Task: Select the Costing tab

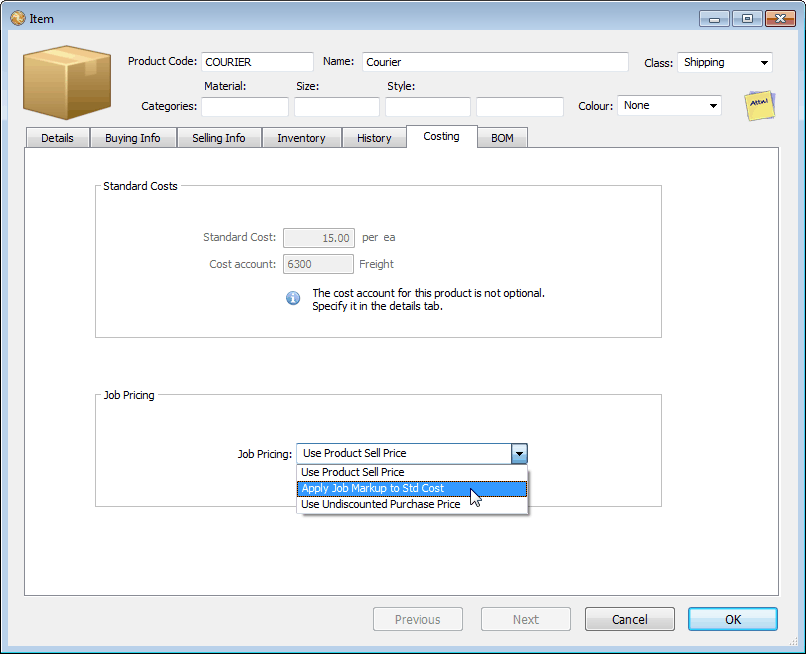Action: [x=442, y=136]
